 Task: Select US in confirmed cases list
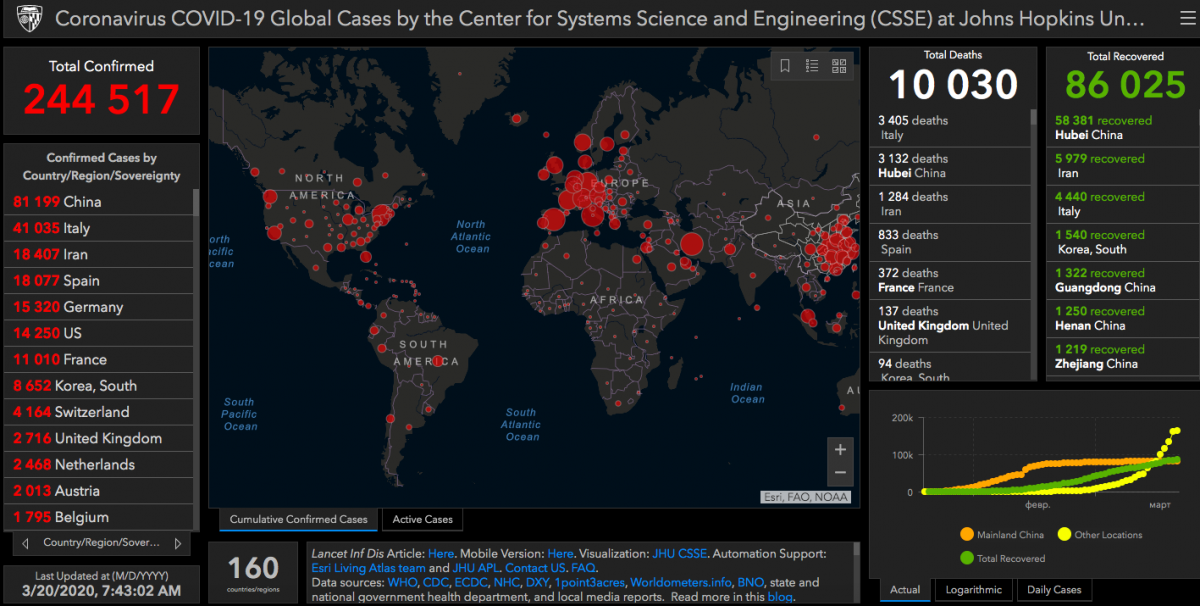(x=98, y=333)
